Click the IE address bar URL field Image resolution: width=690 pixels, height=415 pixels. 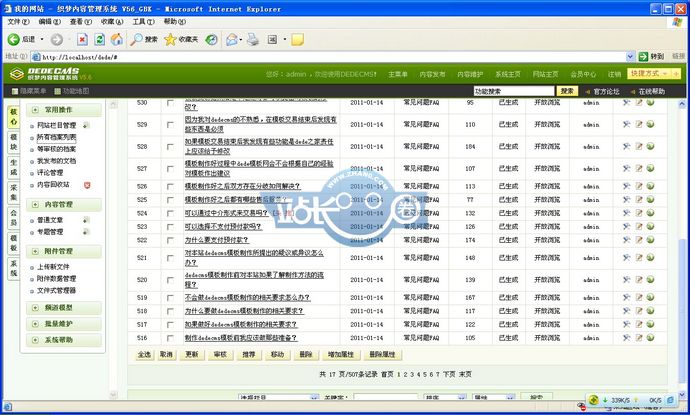(x=333, y=57)
